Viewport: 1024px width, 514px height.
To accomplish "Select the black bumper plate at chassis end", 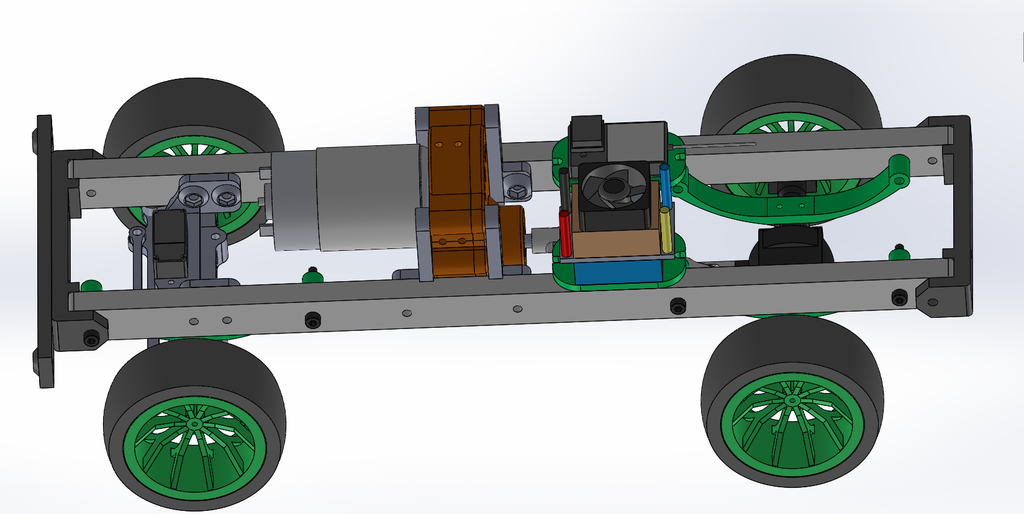I will (x=44, y=251).
